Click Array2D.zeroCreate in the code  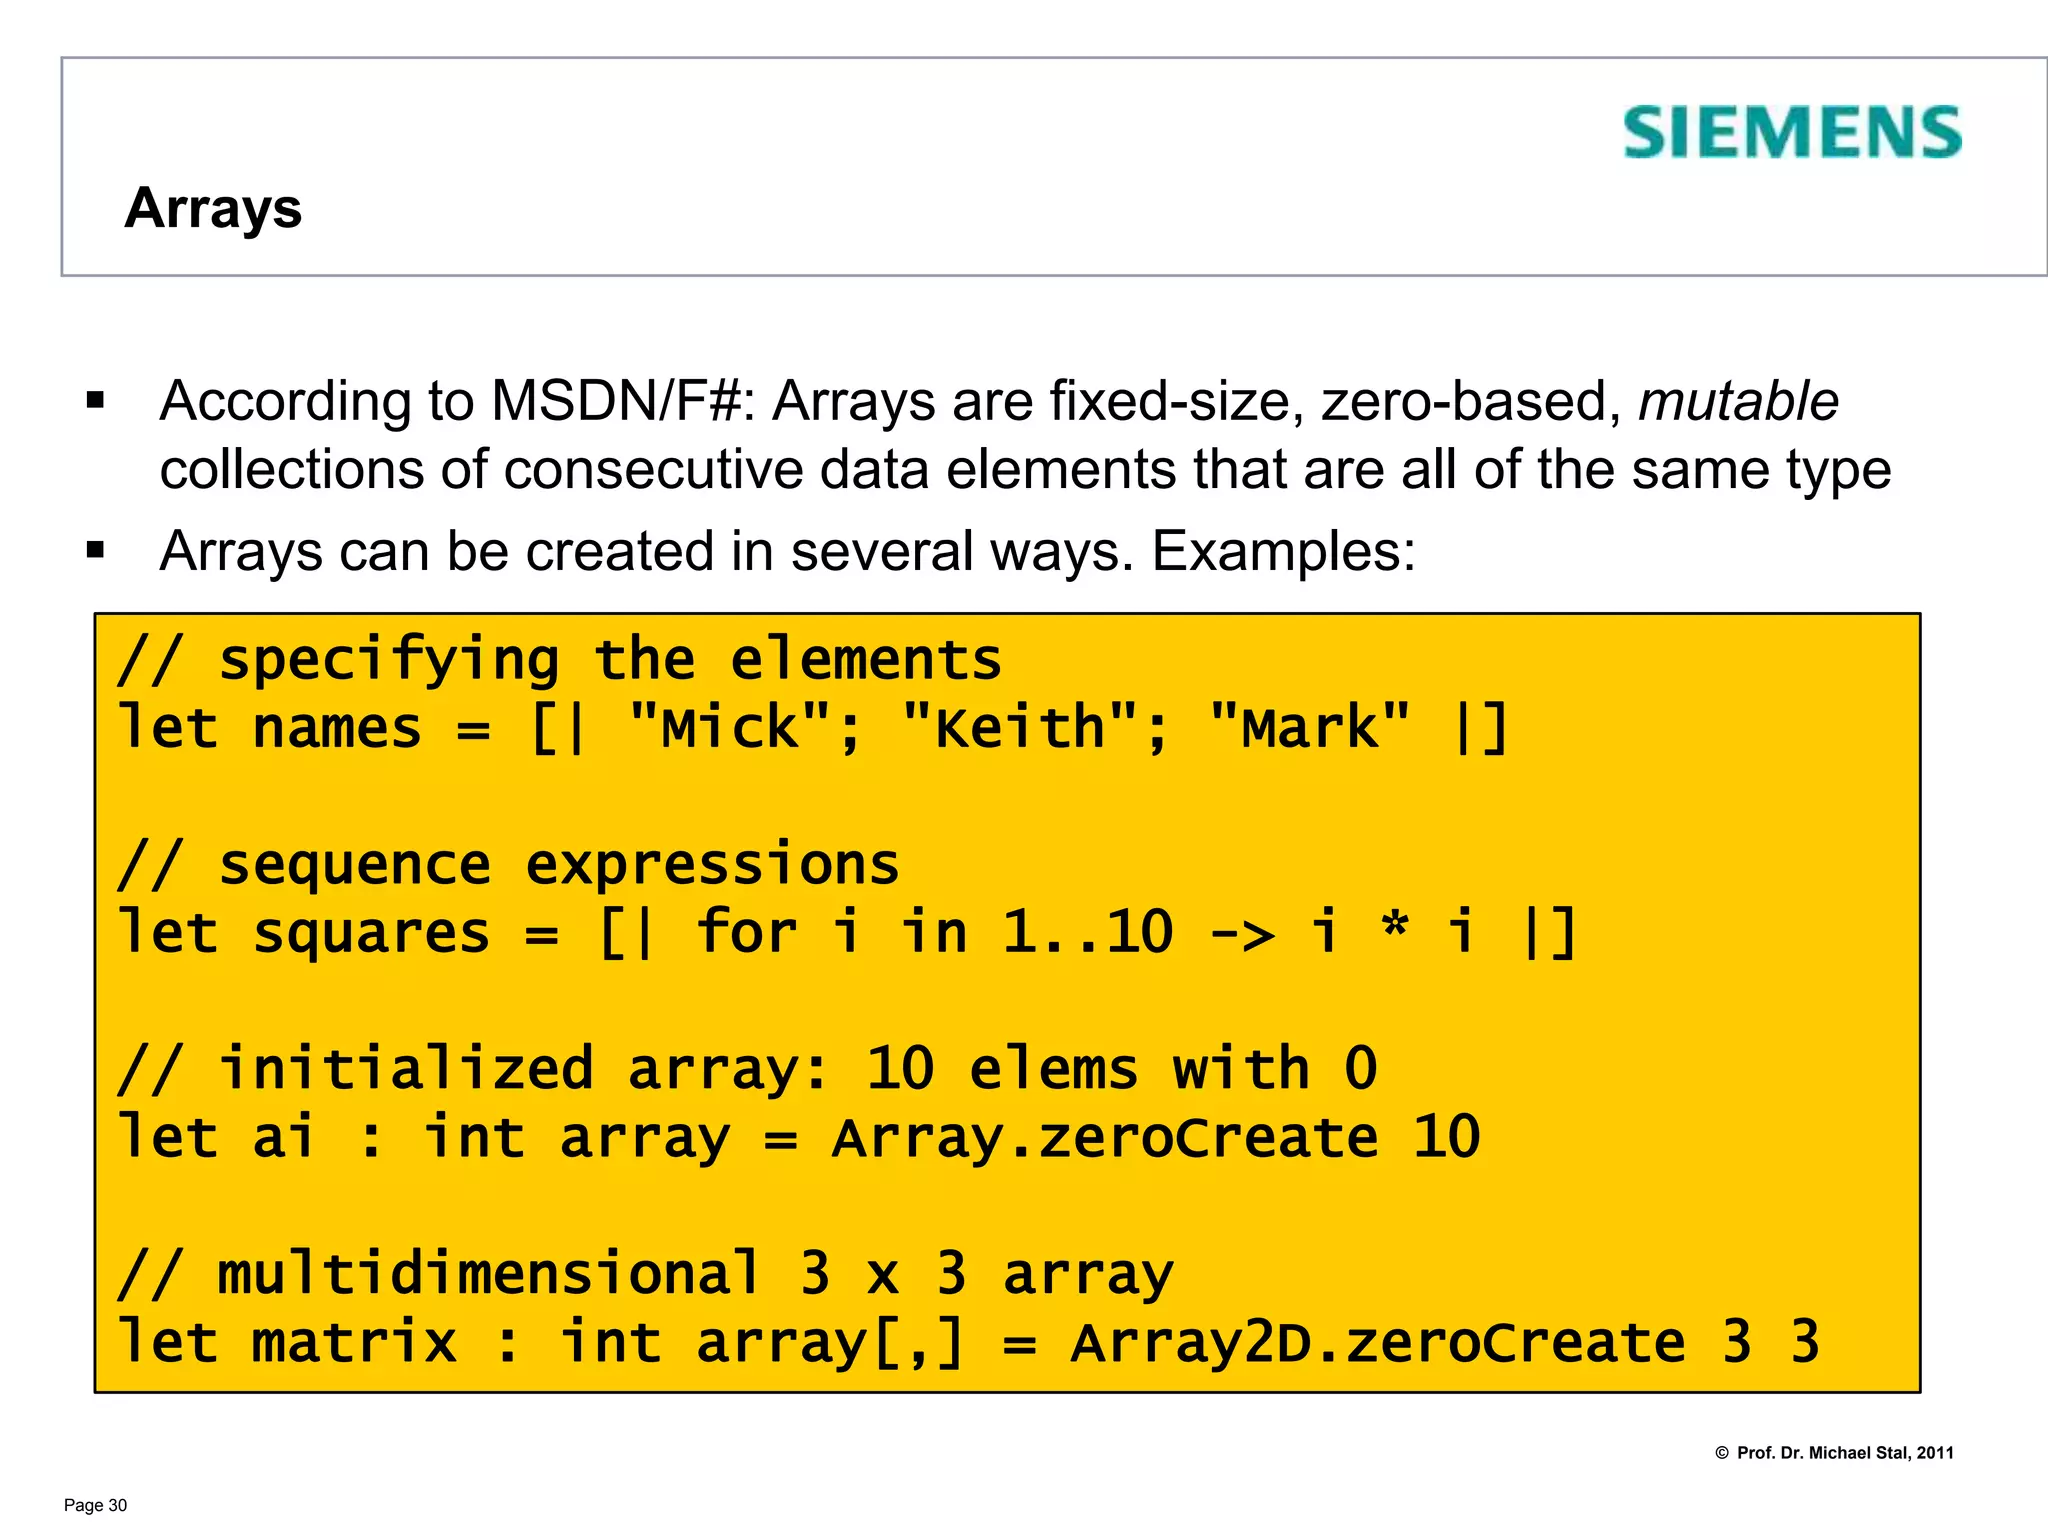pyautogui.click(x=1377, y=1342)
